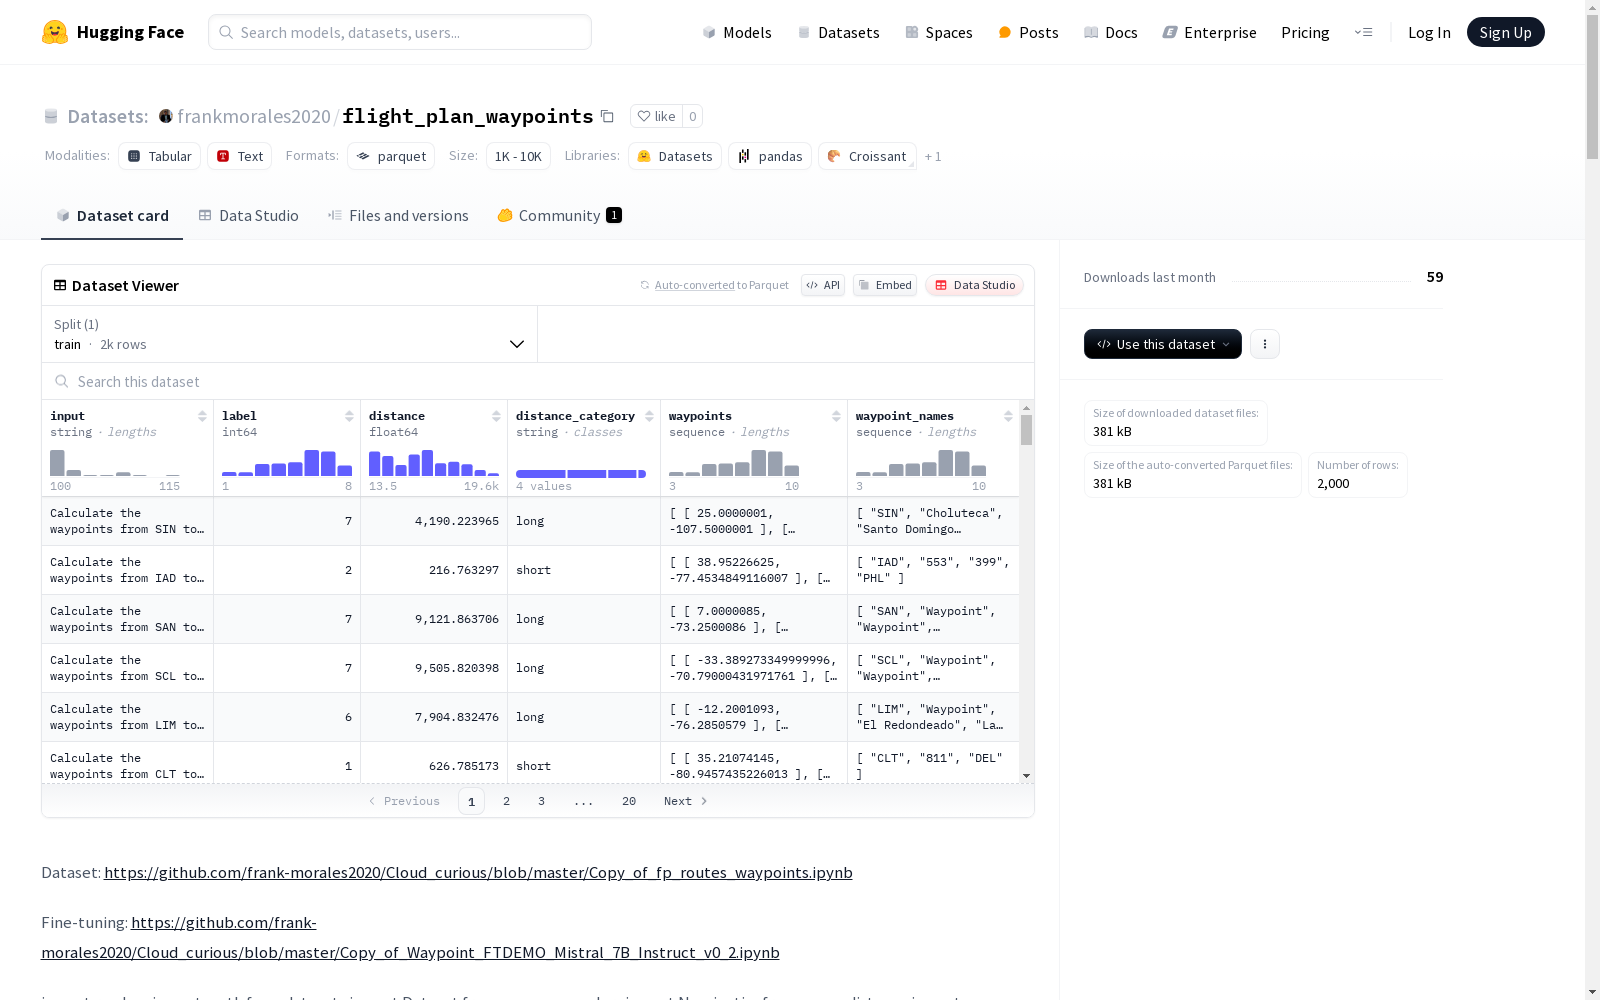
Task: Switch to the Data Studio tab
Action: point(248,215)
